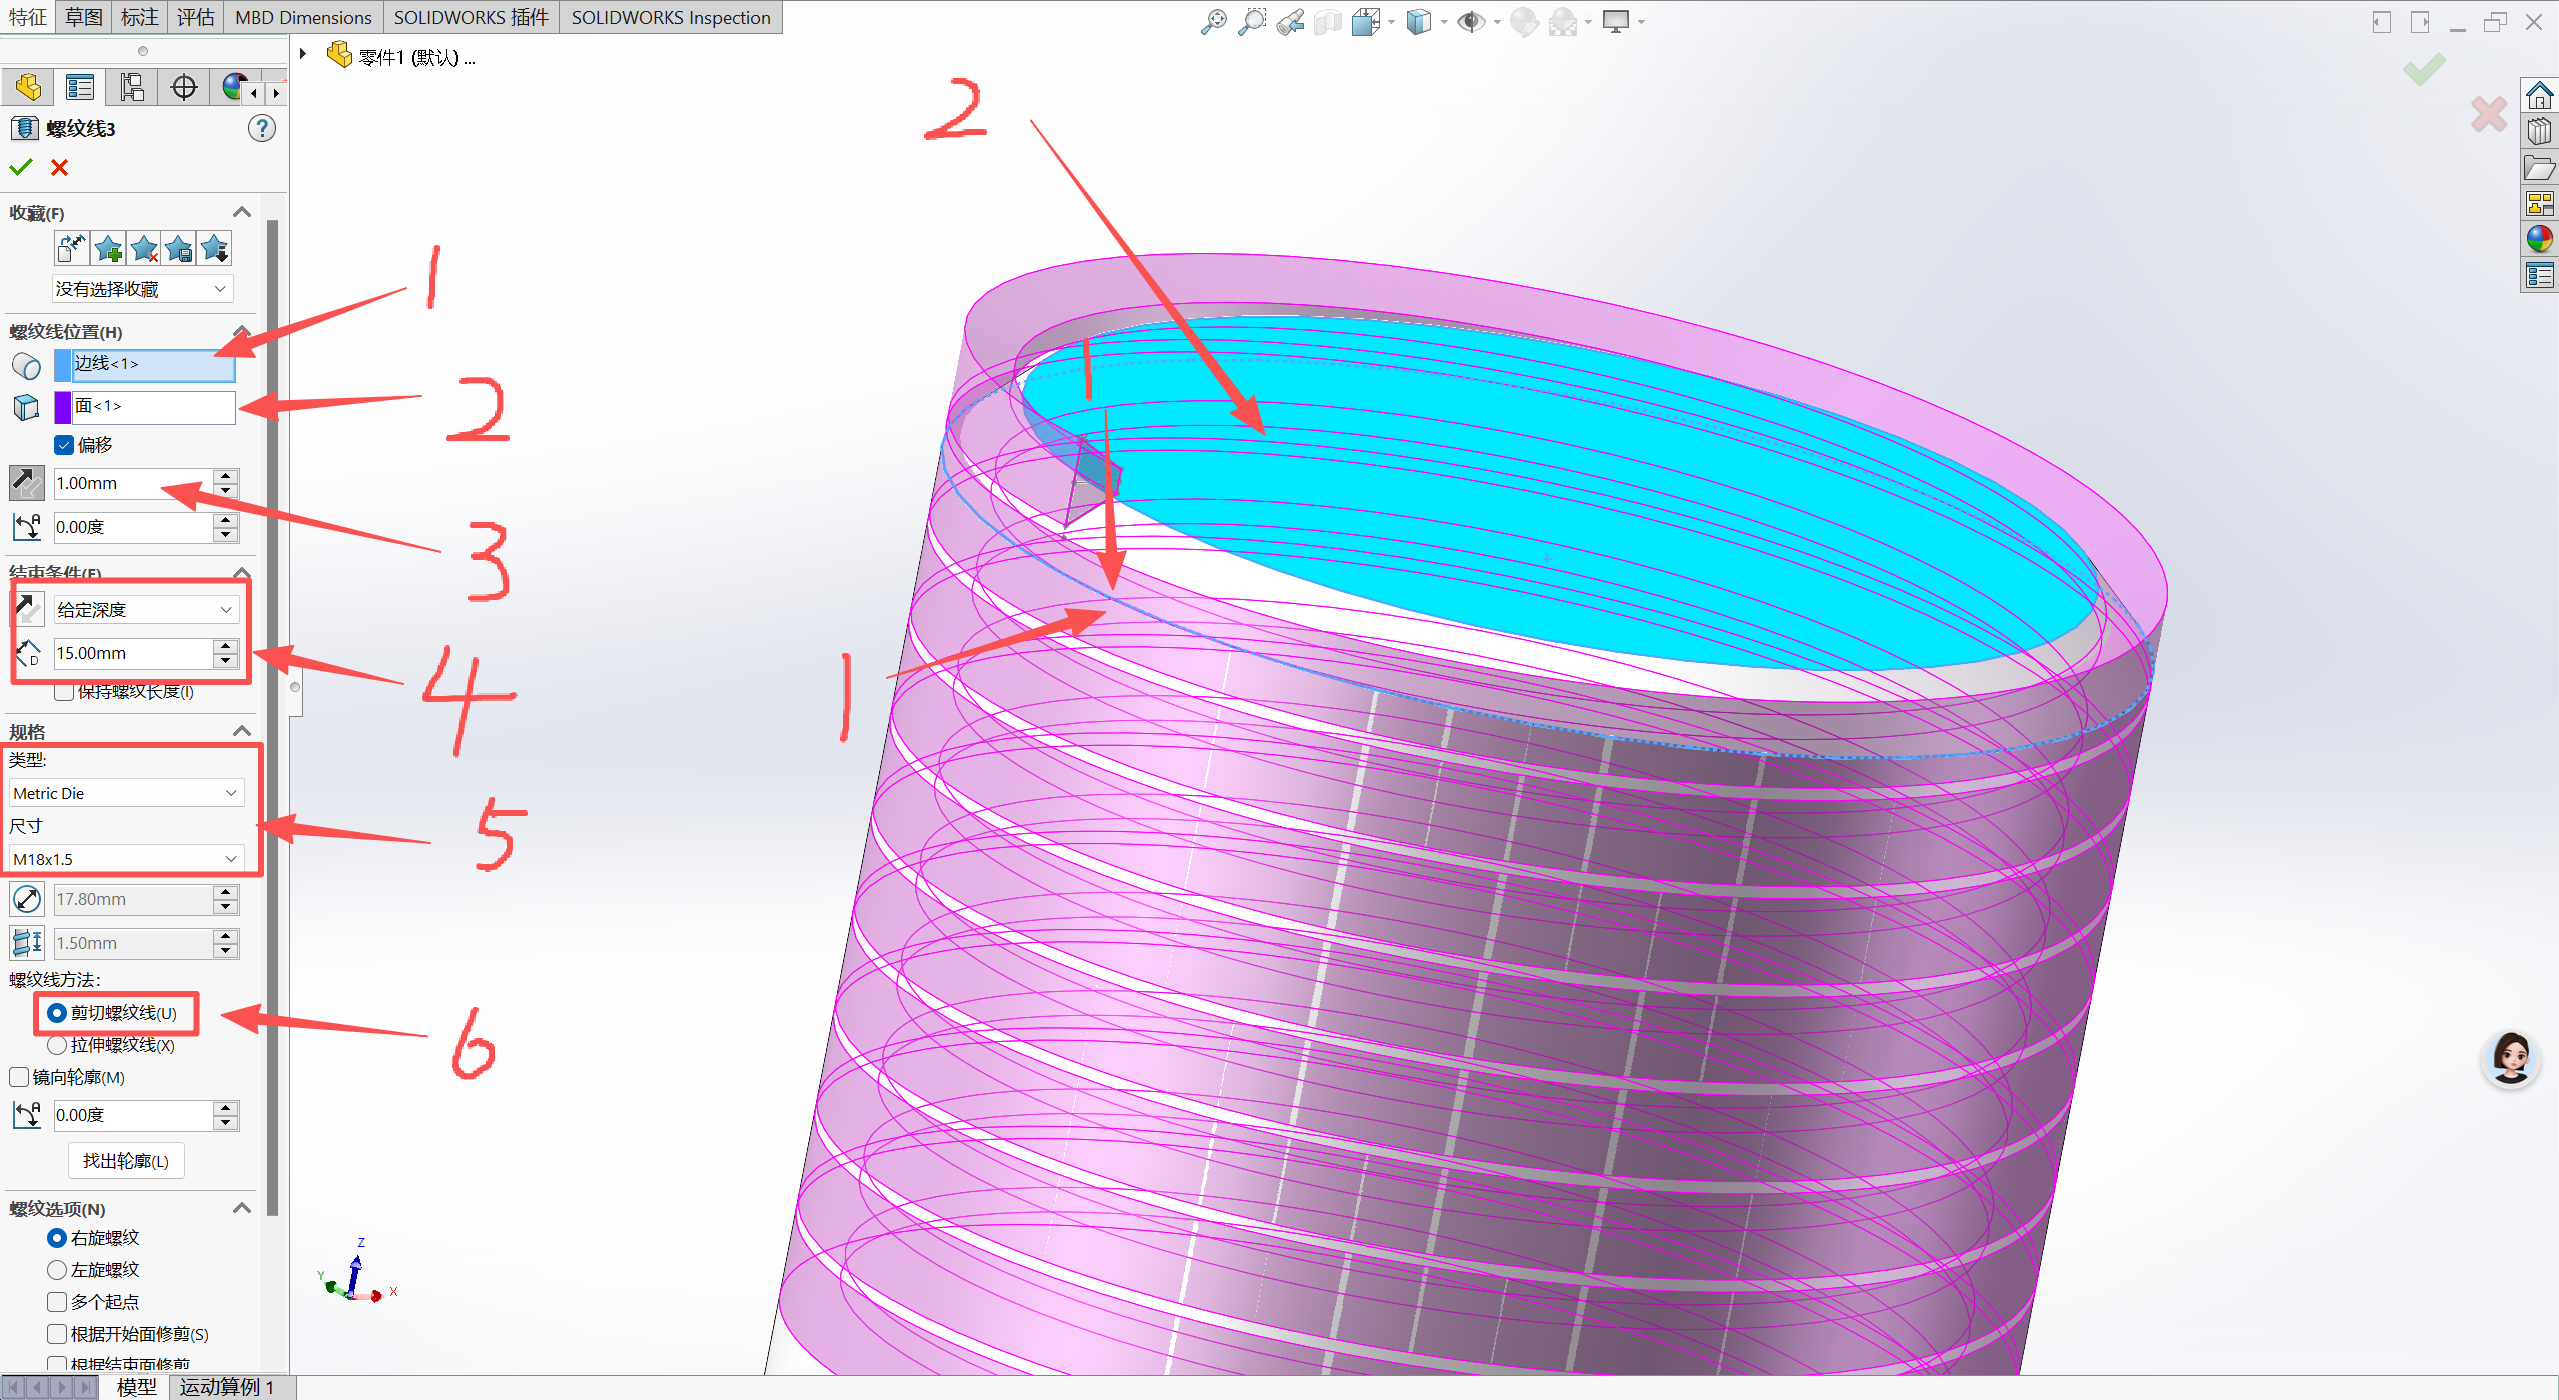Open the Design Library task pane icon
The image size is (2559, 1400).
coord(2540,131)
